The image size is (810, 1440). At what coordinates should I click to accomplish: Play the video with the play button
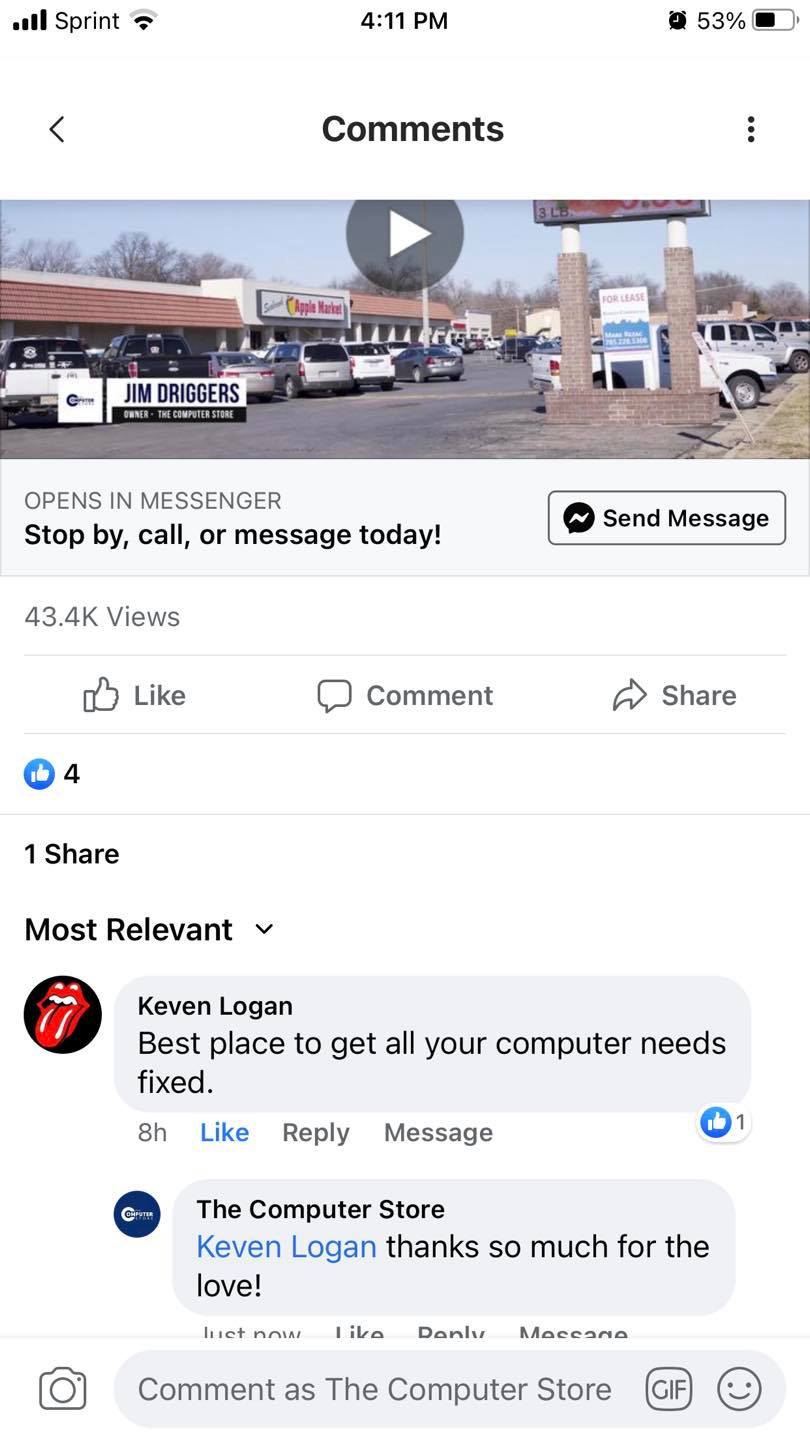click(405, 234)
